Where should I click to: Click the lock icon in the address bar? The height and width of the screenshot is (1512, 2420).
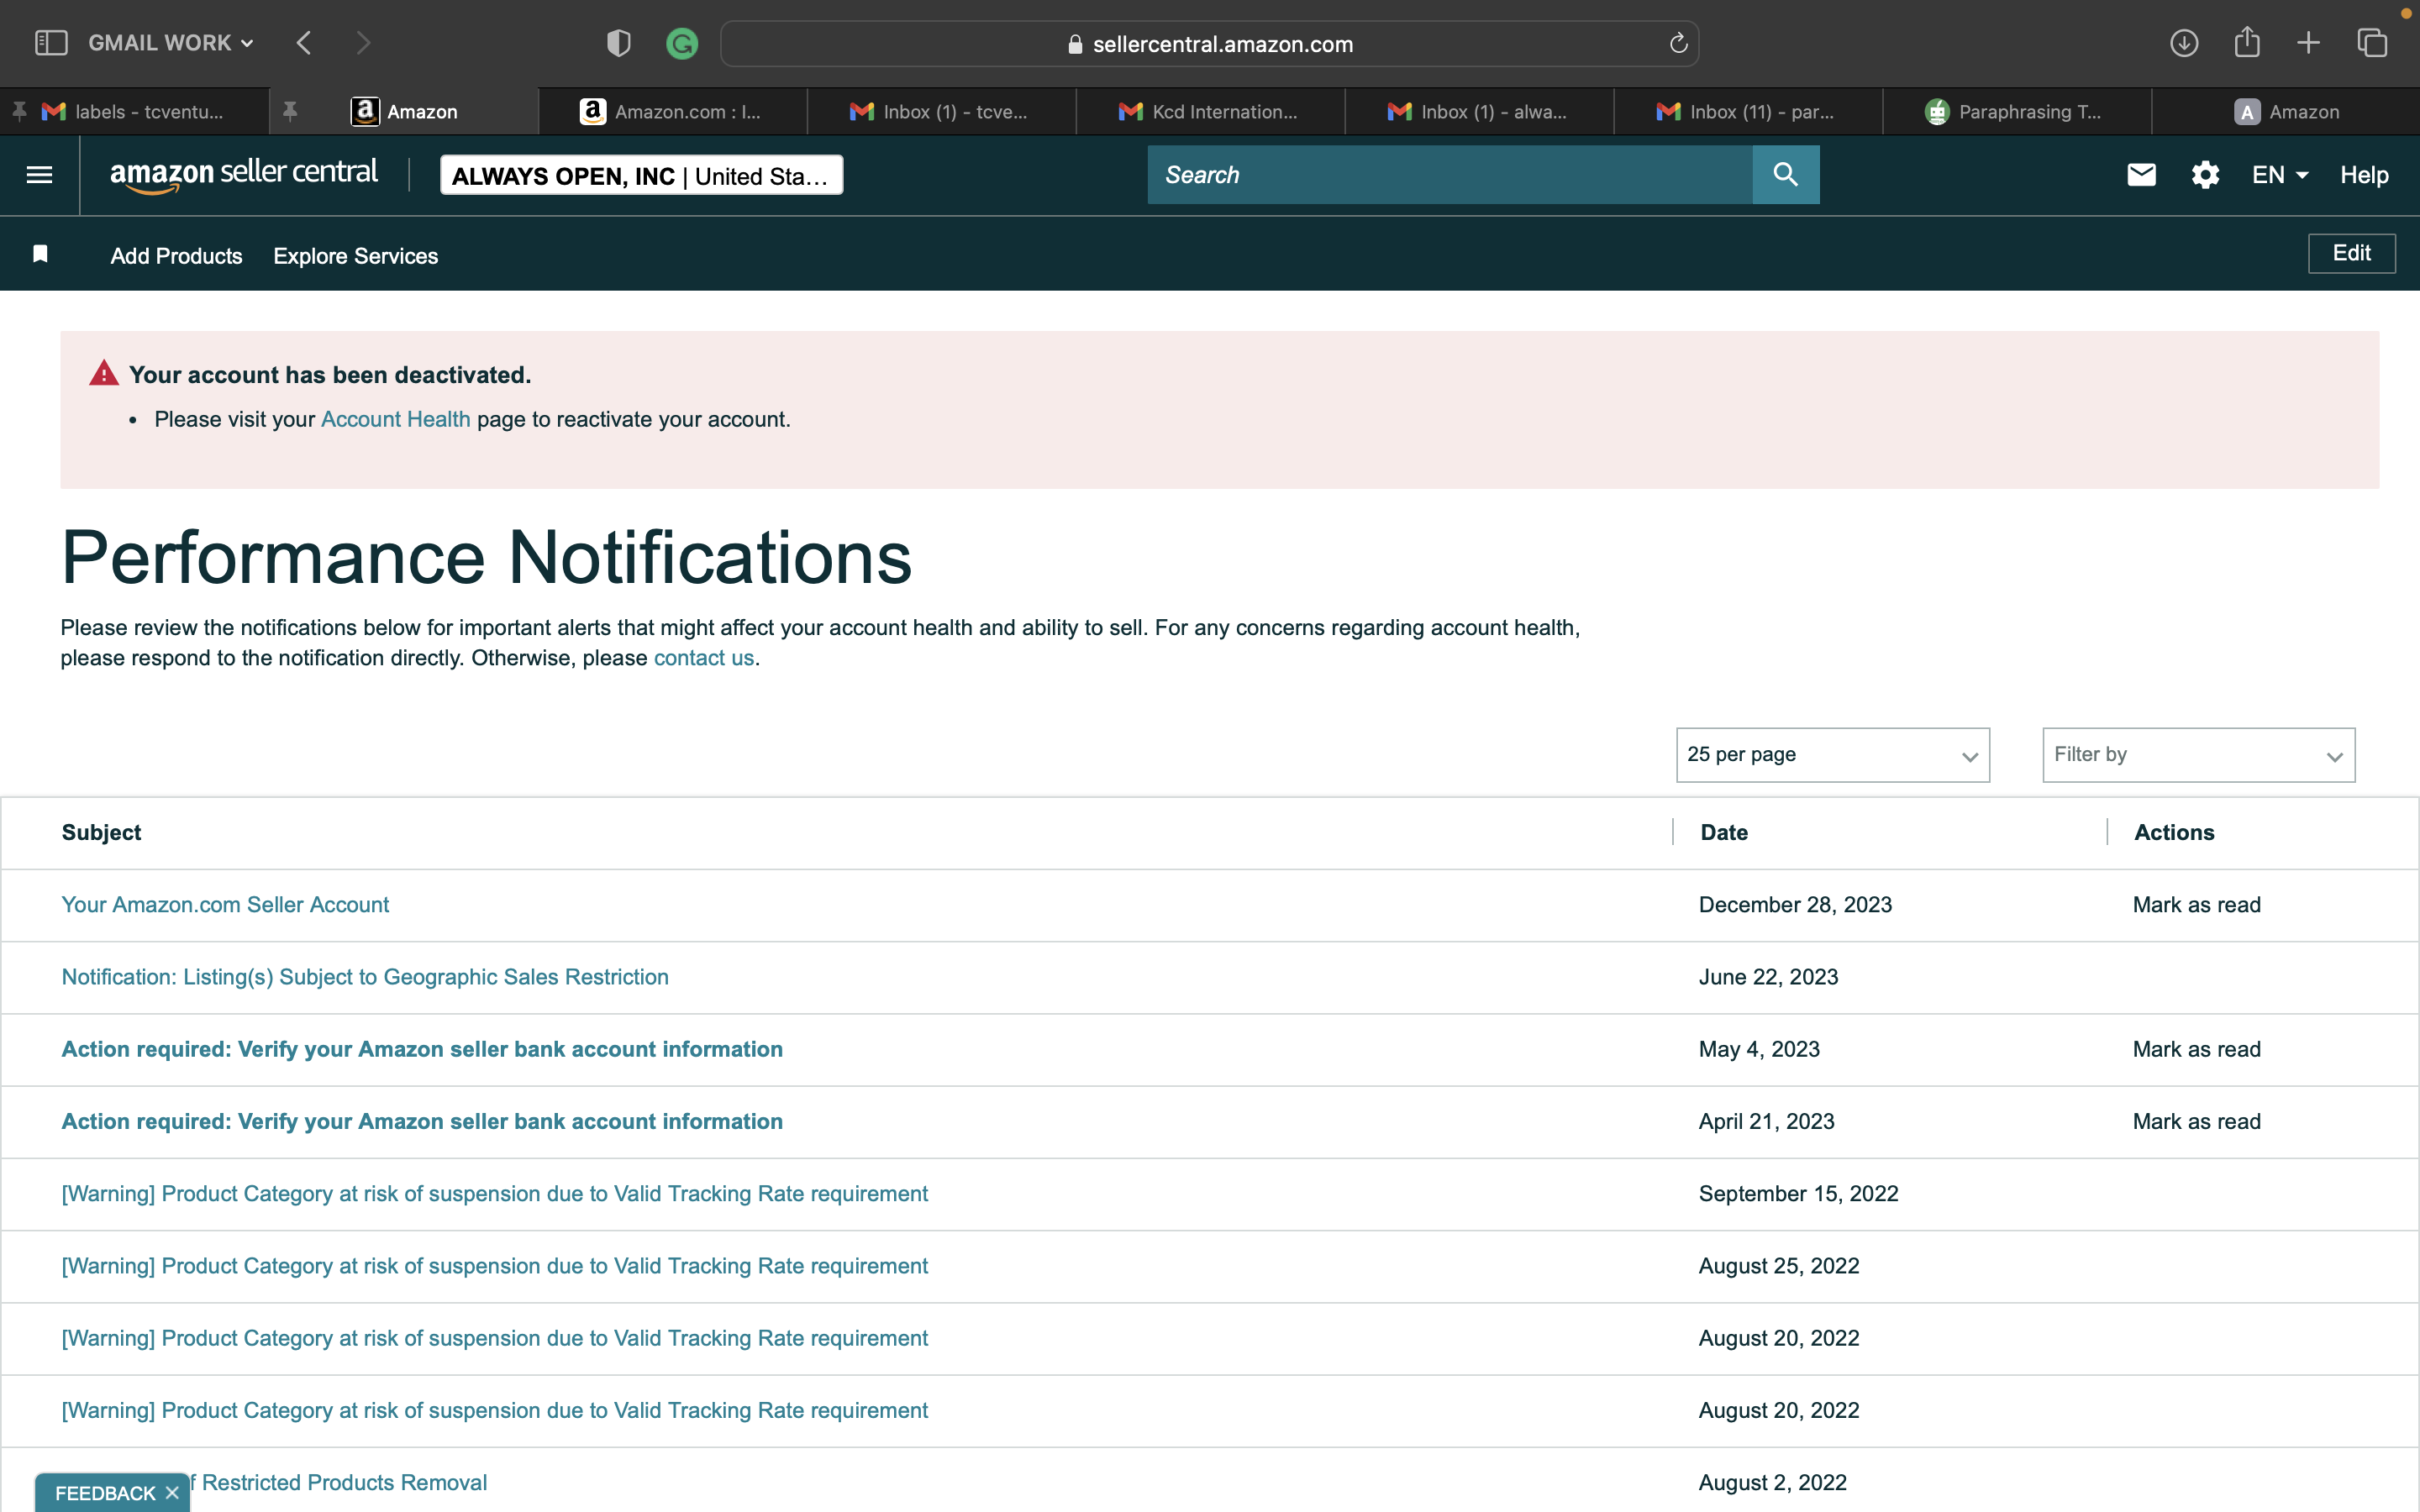[1075, 44]
